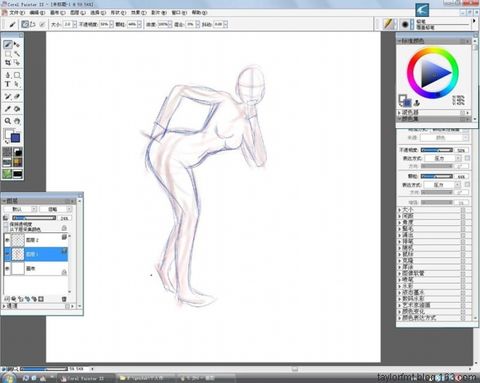Select the Grabber hand tool
This screenshot has width=480, height=383.
[17, 121]
